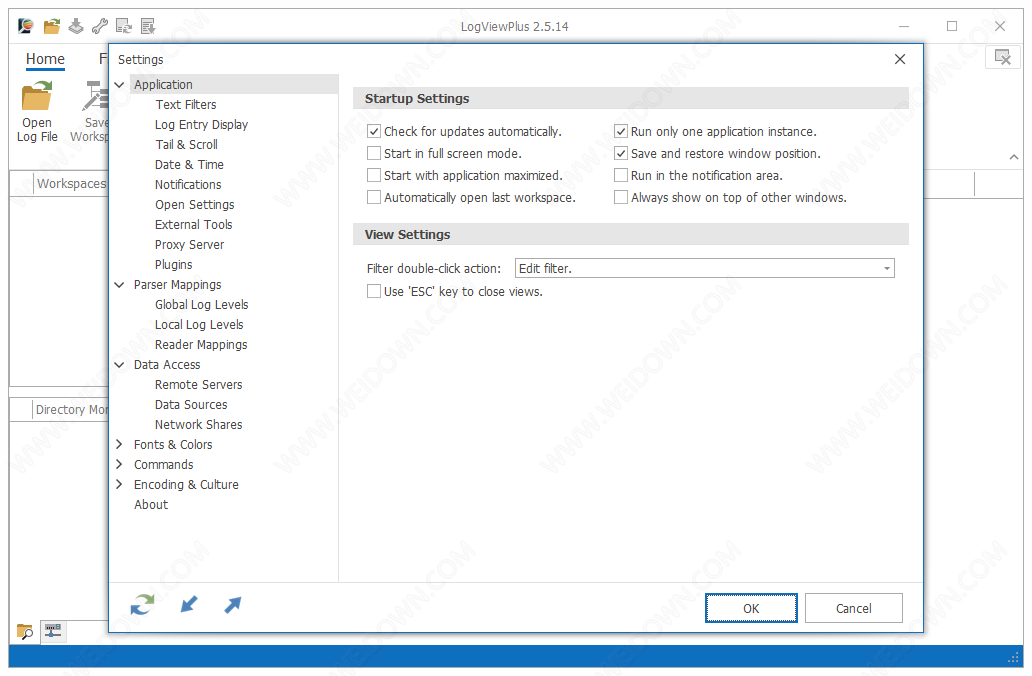
Task: Open Proxy Server settings page
Action: click(x=190, y=245)
